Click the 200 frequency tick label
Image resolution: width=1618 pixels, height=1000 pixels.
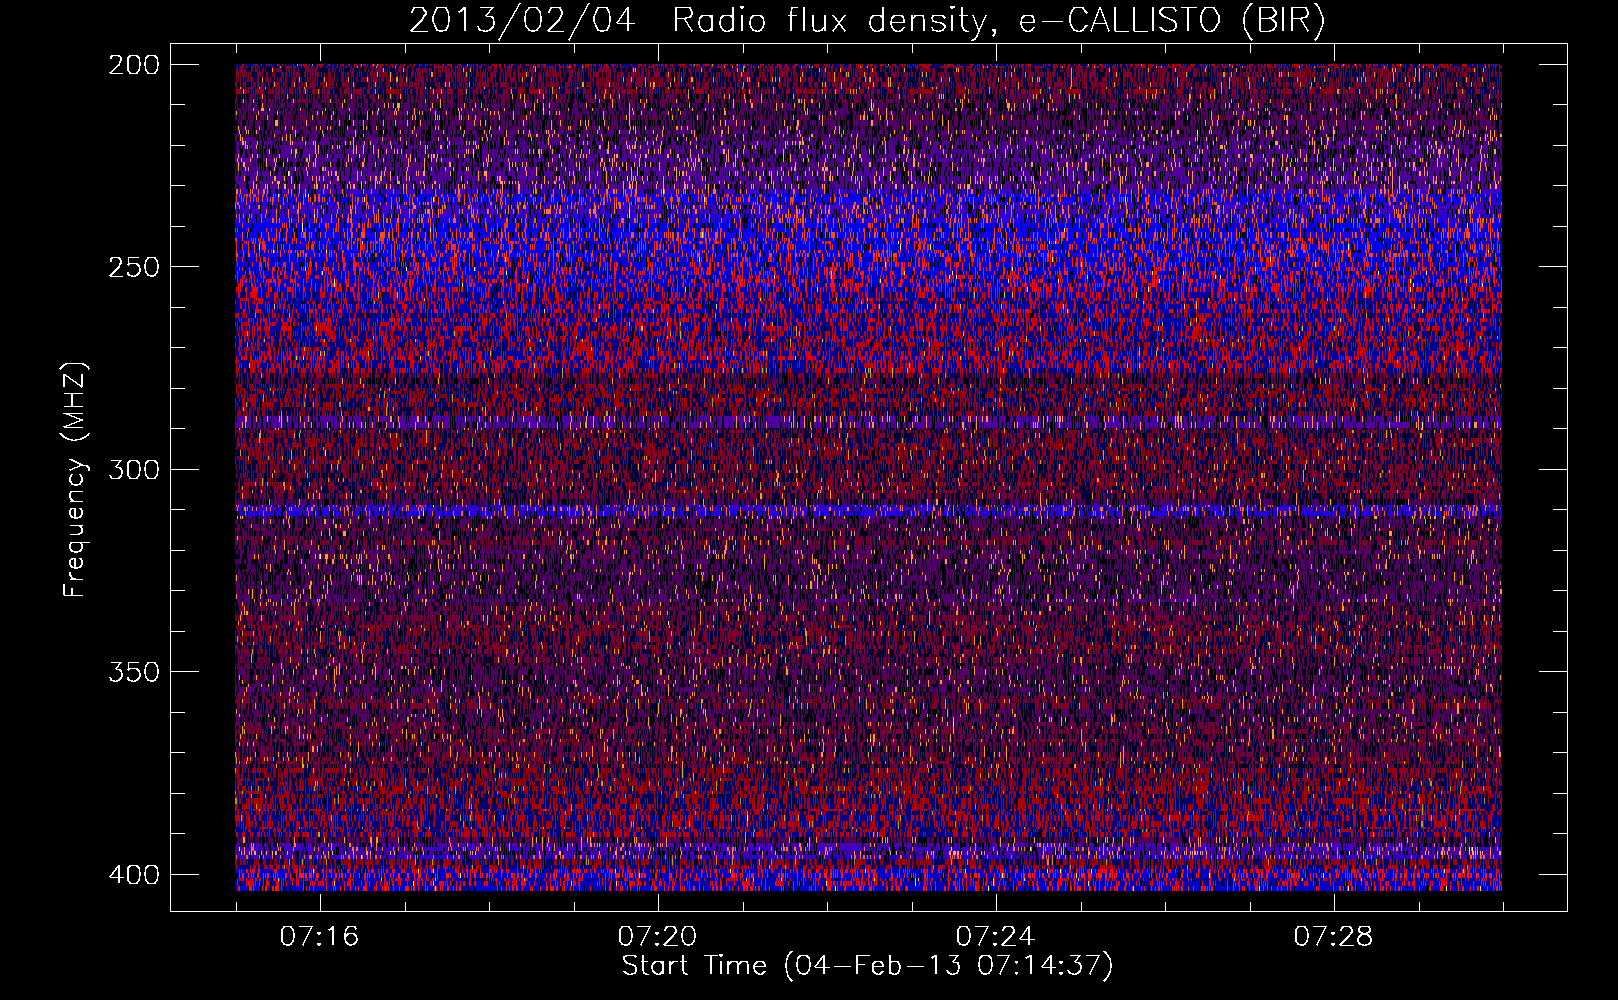click(x=133, y=65)
